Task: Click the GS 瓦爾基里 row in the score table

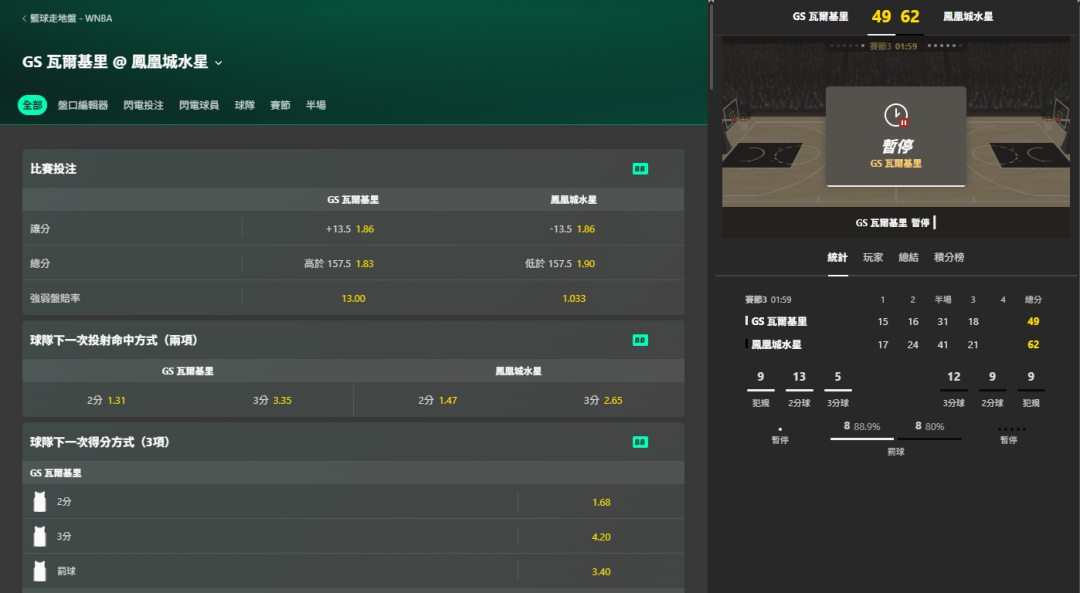Action: tap(893, 322)
